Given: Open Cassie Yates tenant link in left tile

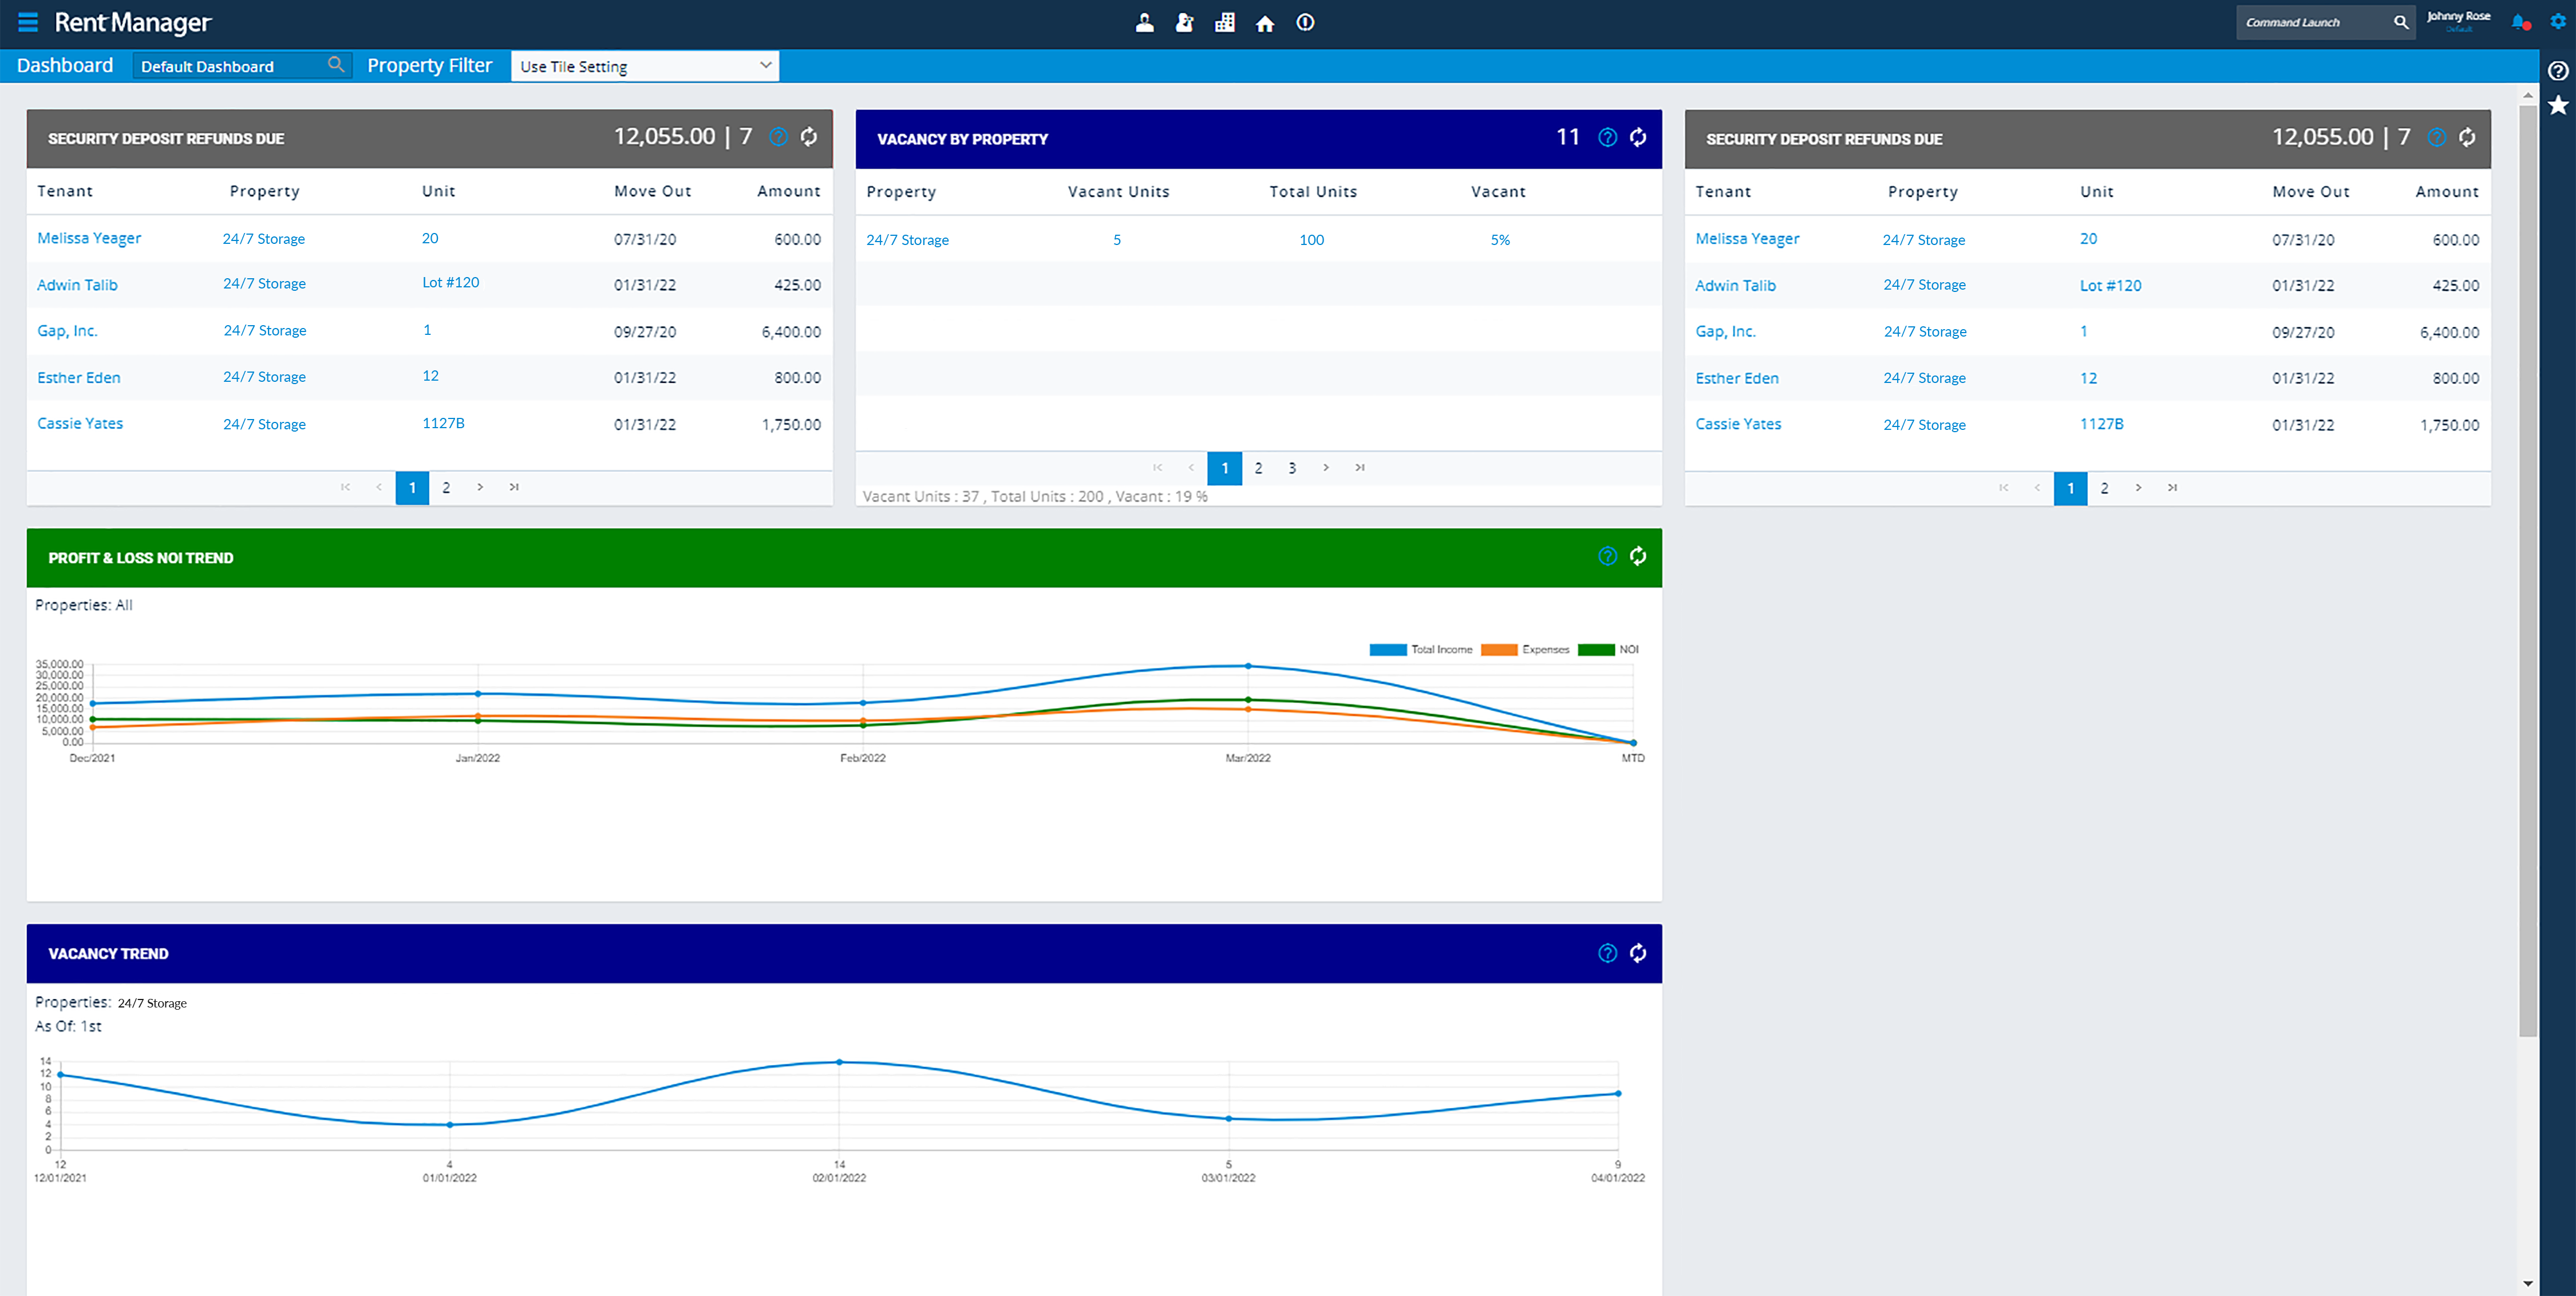Looking at the screenshot, I should point(80,423).
